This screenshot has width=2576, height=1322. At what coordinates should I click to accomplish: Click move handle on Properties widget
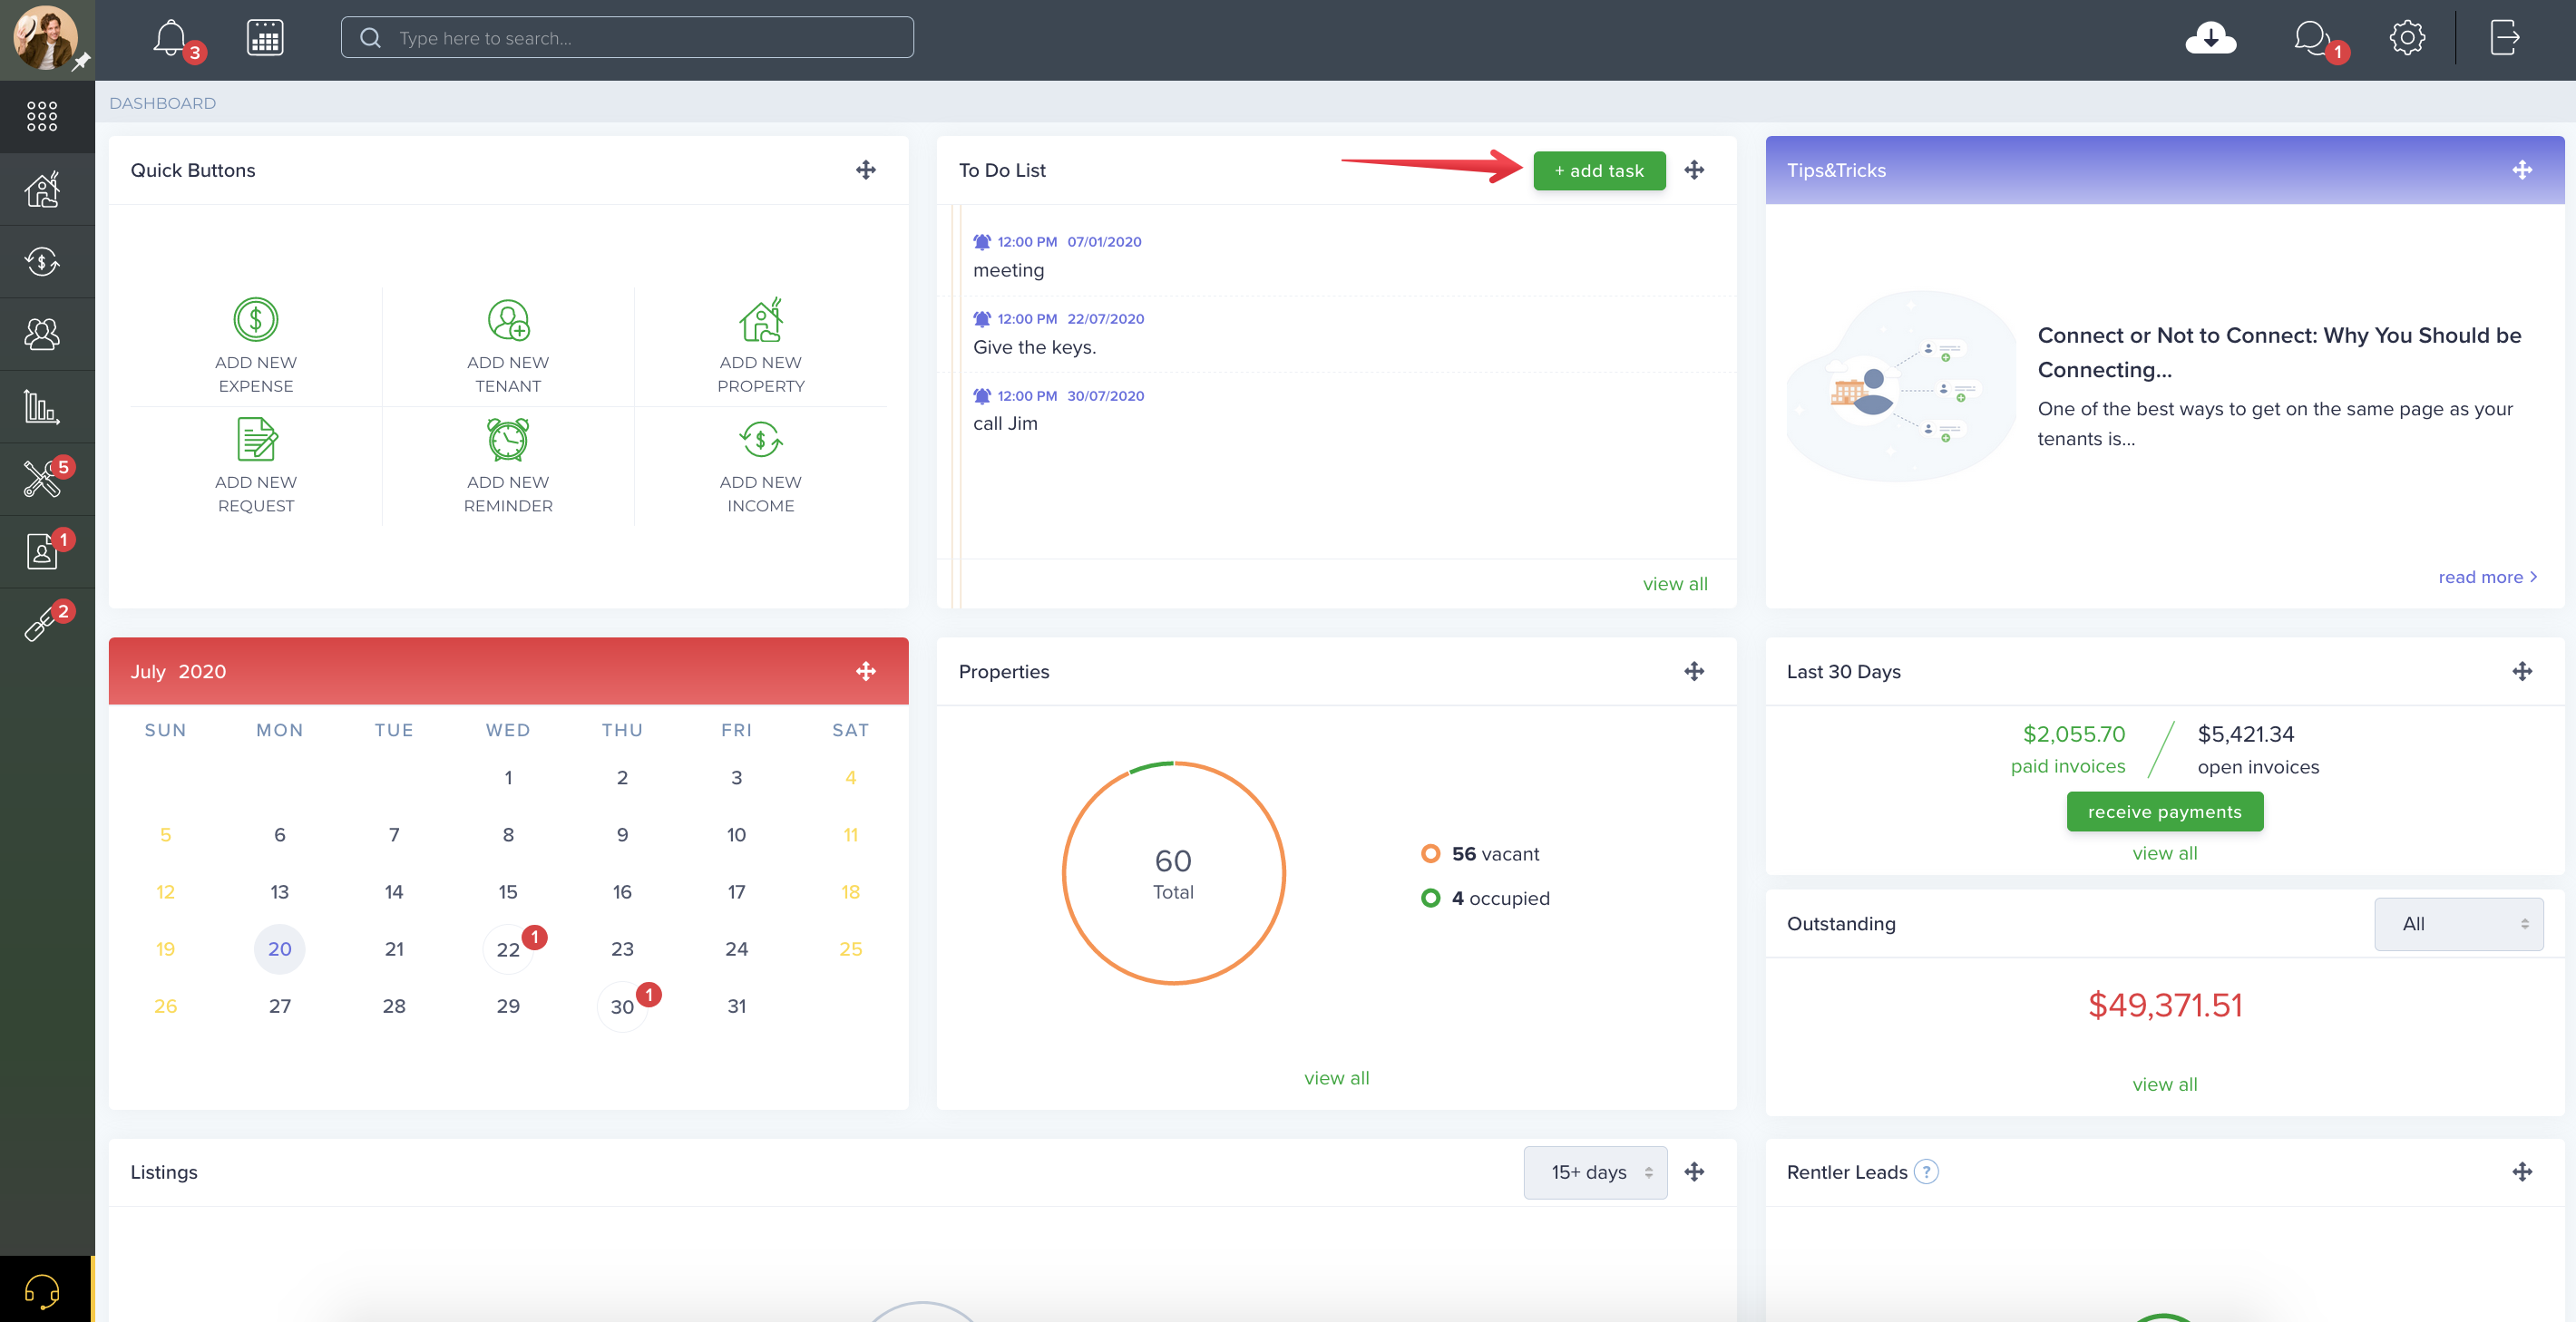1694,671
